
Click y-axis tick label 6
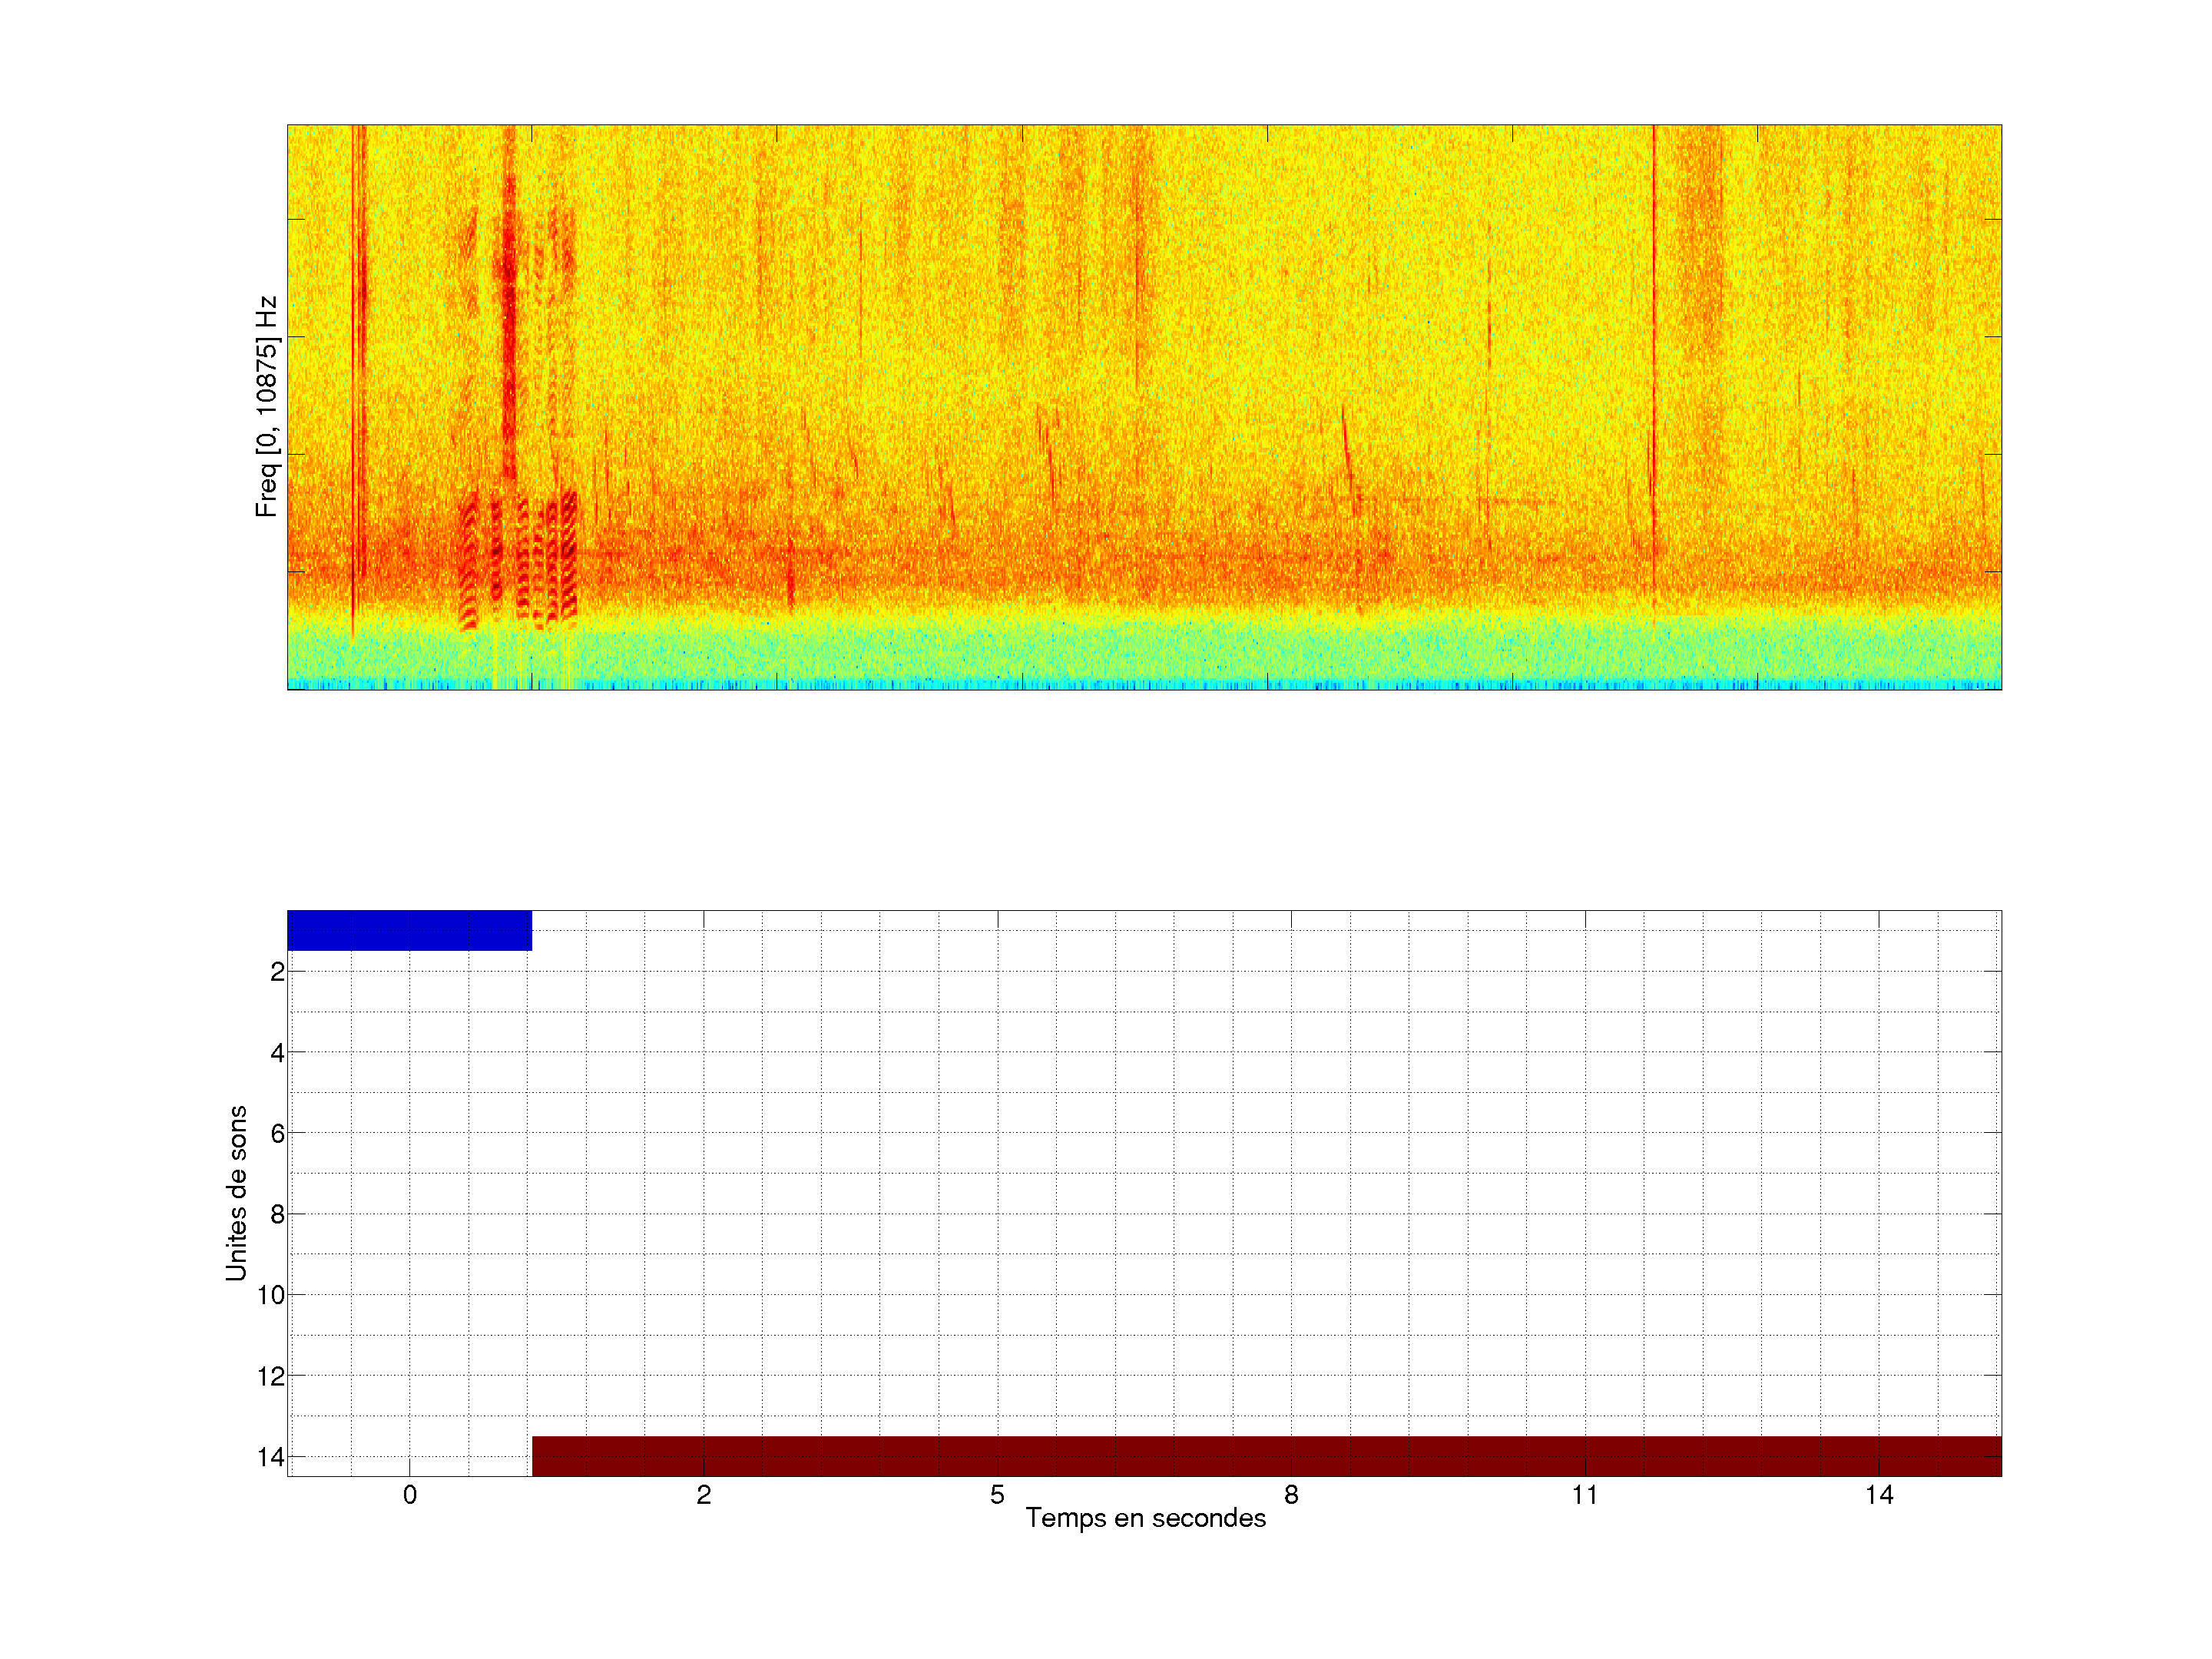277,1134
